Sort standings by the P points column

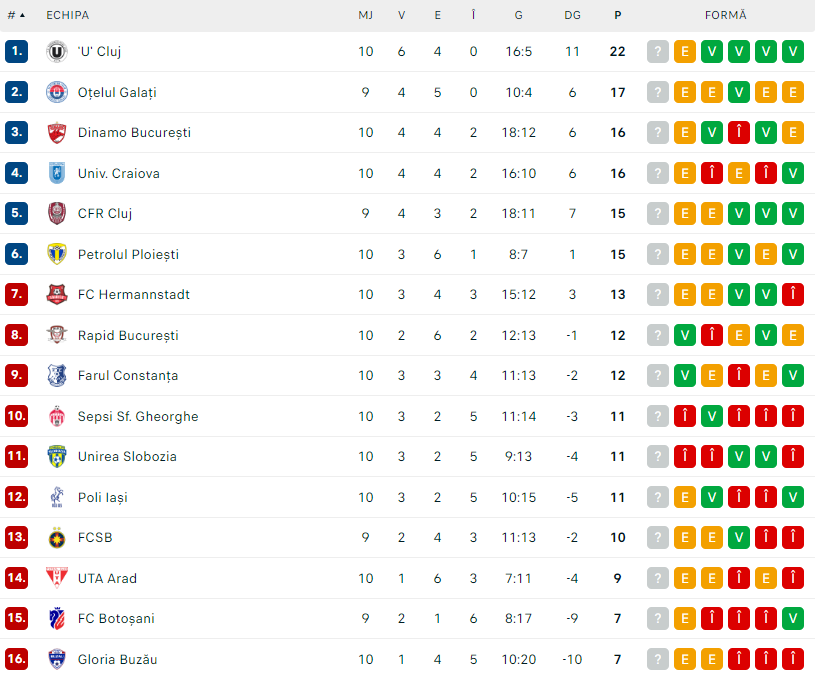tap(617, 16)
